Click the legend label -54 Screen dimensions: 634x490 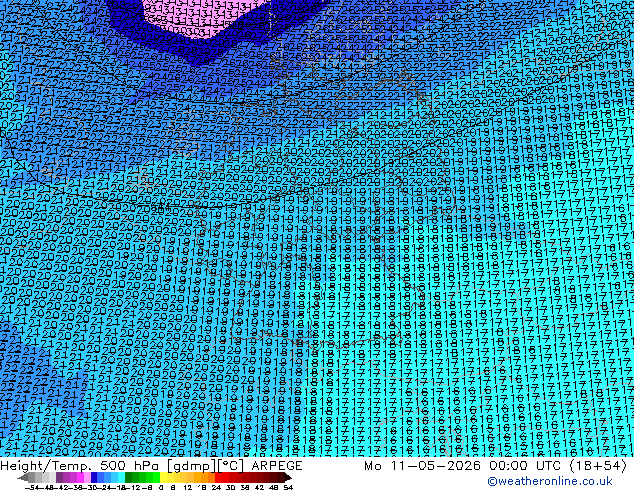coord(32,488)
